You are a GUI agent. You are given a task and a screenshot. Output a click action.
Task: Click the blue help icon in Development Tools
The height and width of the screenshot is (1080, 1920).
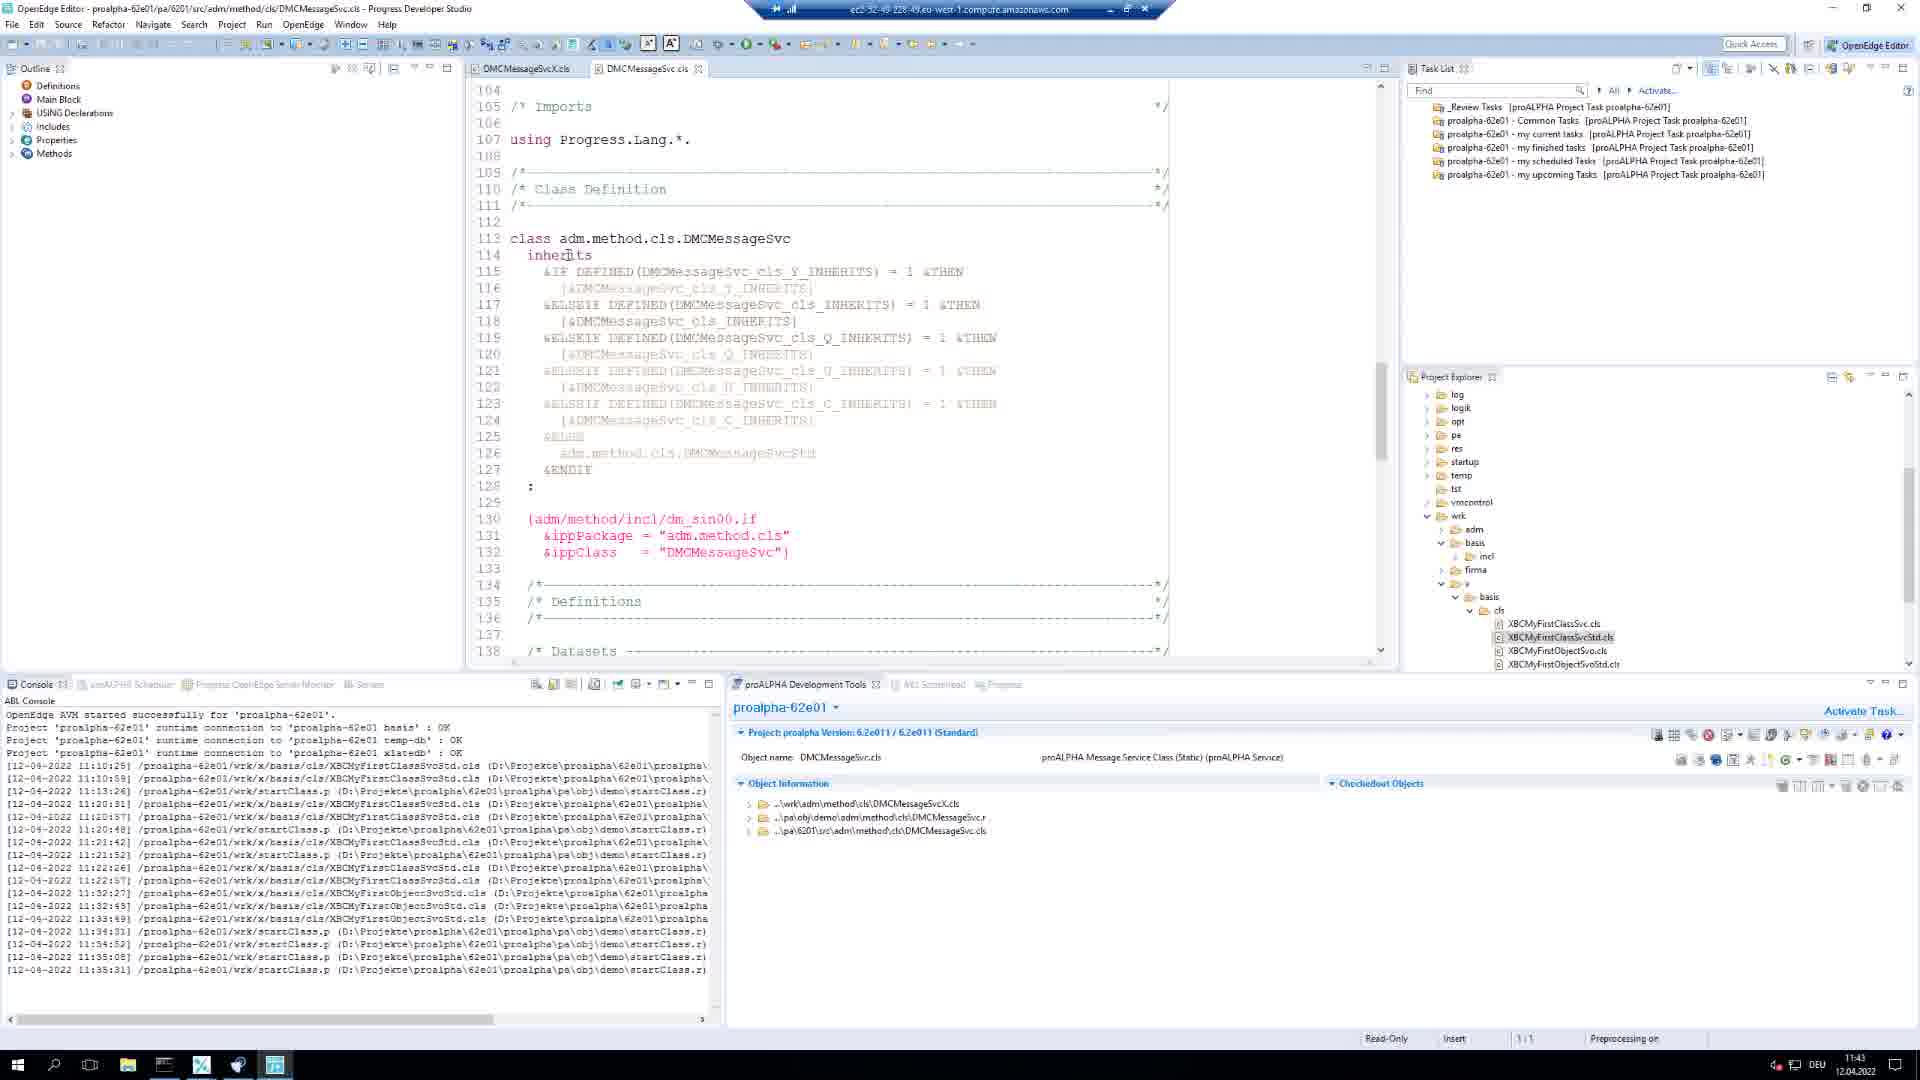tap(1886, 734)
